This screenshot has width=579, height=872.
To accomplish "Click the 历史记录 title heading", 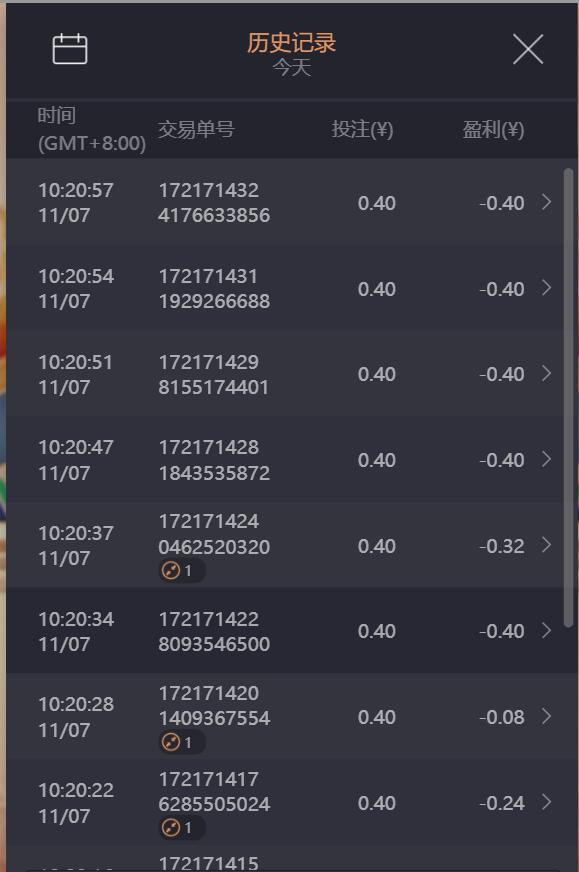I will [x=291, y=43].
